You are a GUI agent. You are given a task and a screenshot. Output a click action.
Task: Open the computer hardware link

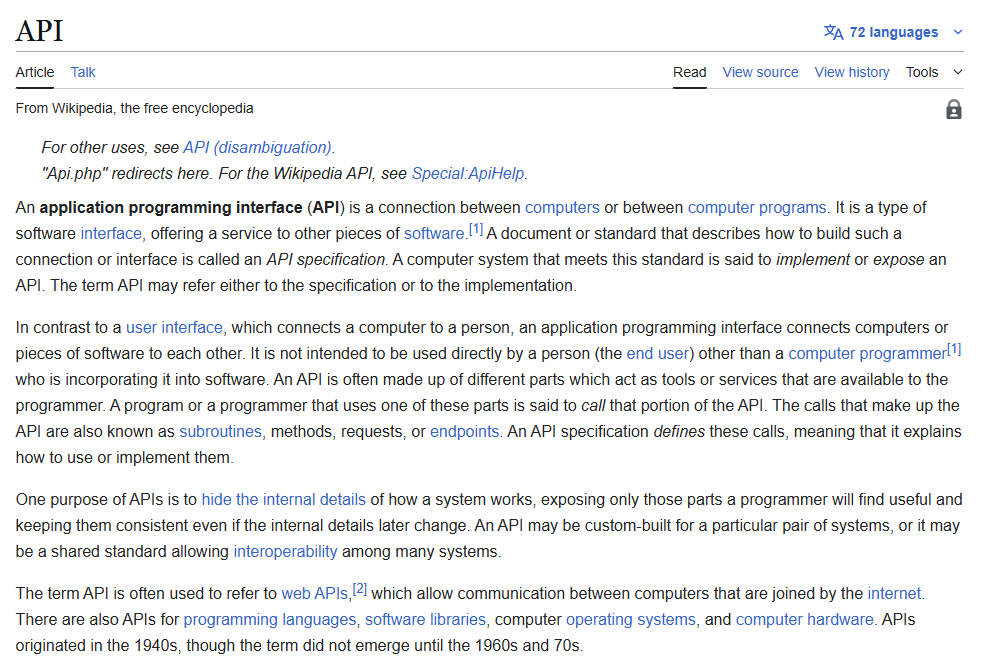tap(805, 619)
